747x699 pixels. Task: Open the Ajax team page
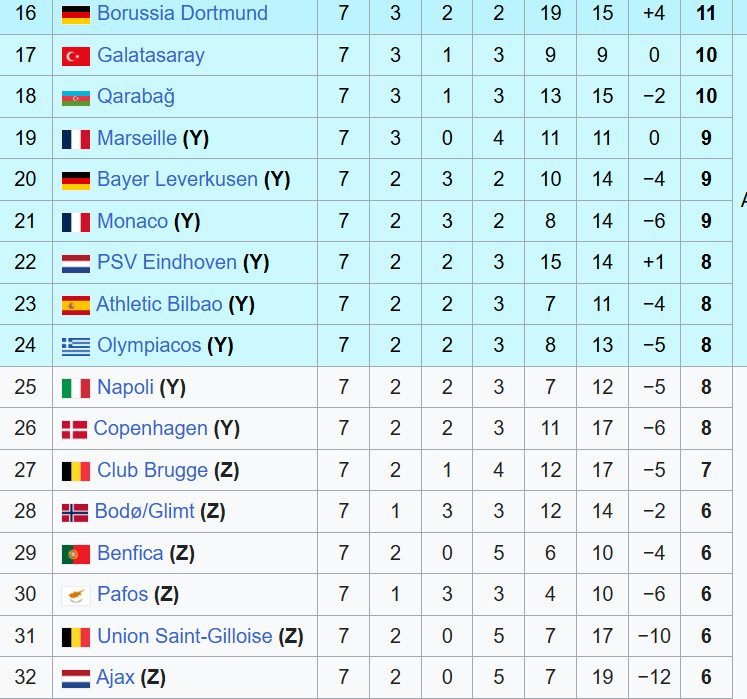(115, 678)
